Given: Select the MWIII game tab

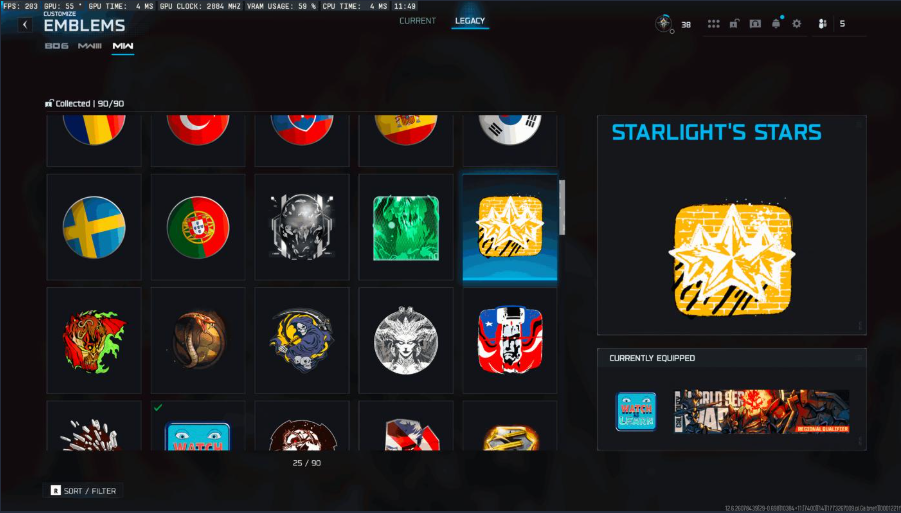Looking at the screenshot, I should pos(90,46).
